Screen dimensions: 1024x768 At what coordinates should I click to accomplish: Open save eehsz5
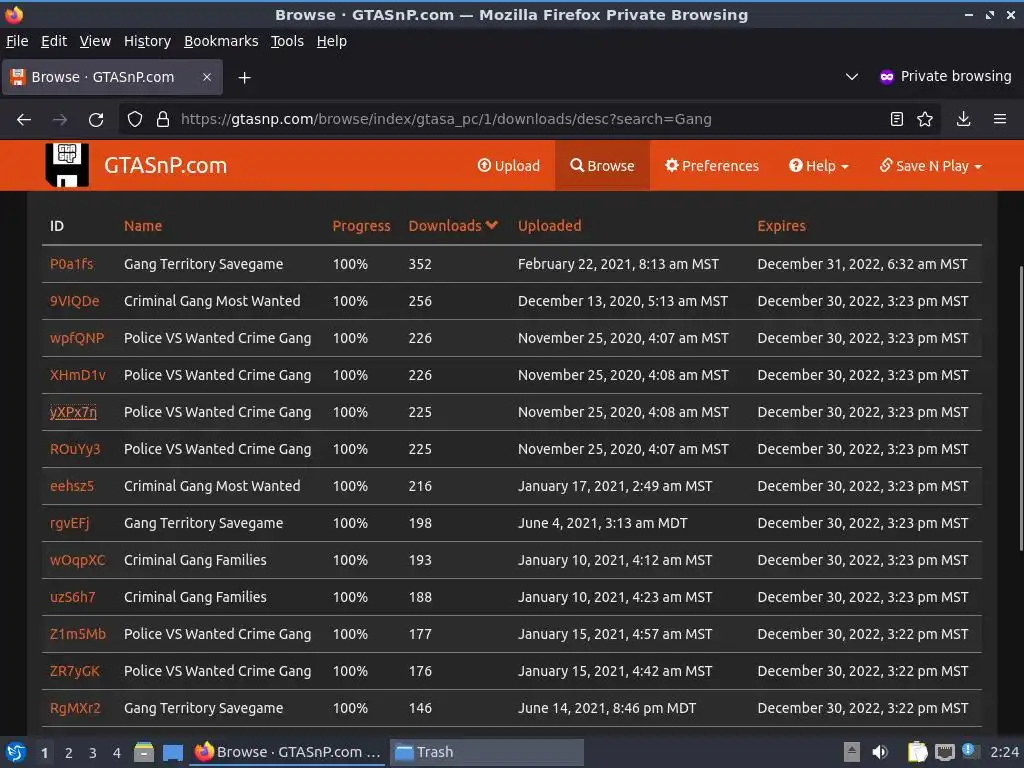tap(72, 486)
